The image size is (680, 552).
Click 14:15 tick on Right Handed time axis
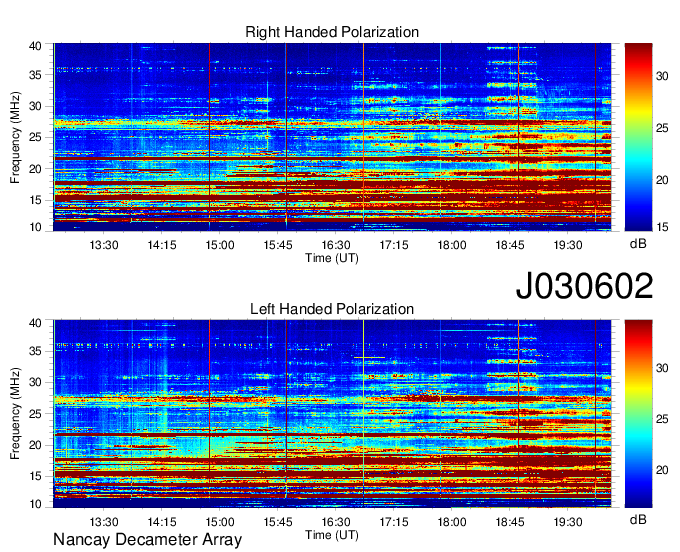tap(162, 245)
